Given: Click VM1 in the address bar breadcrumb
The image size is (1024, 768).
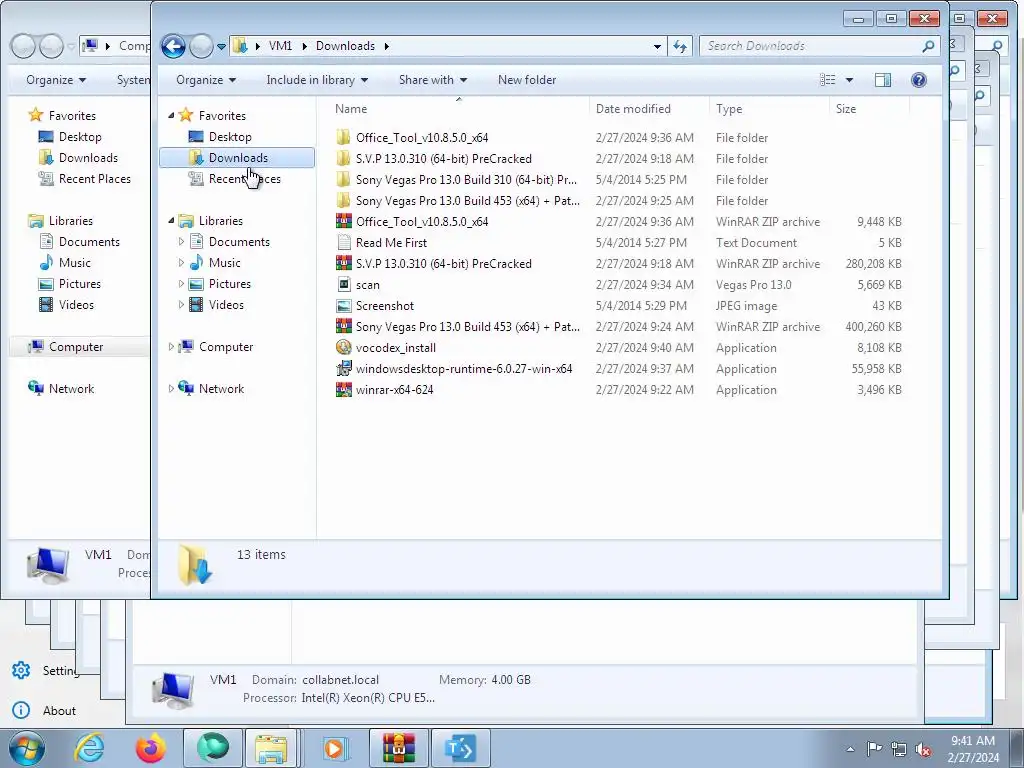Looking at the screenshot, I should point(280,46).
